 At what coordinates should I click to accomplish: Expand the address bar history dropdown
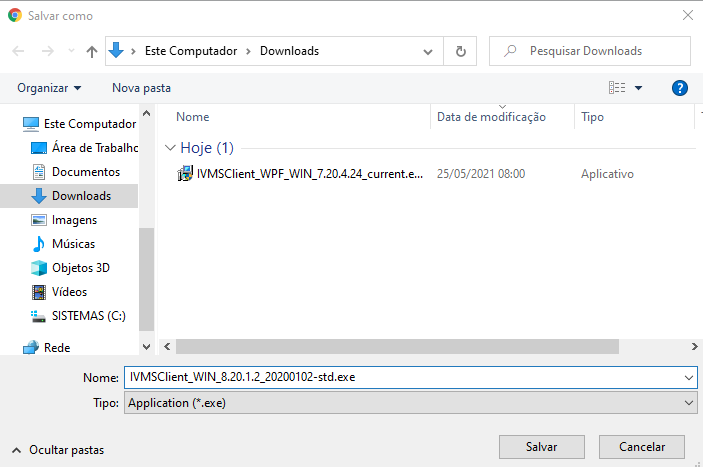(431, 51)
